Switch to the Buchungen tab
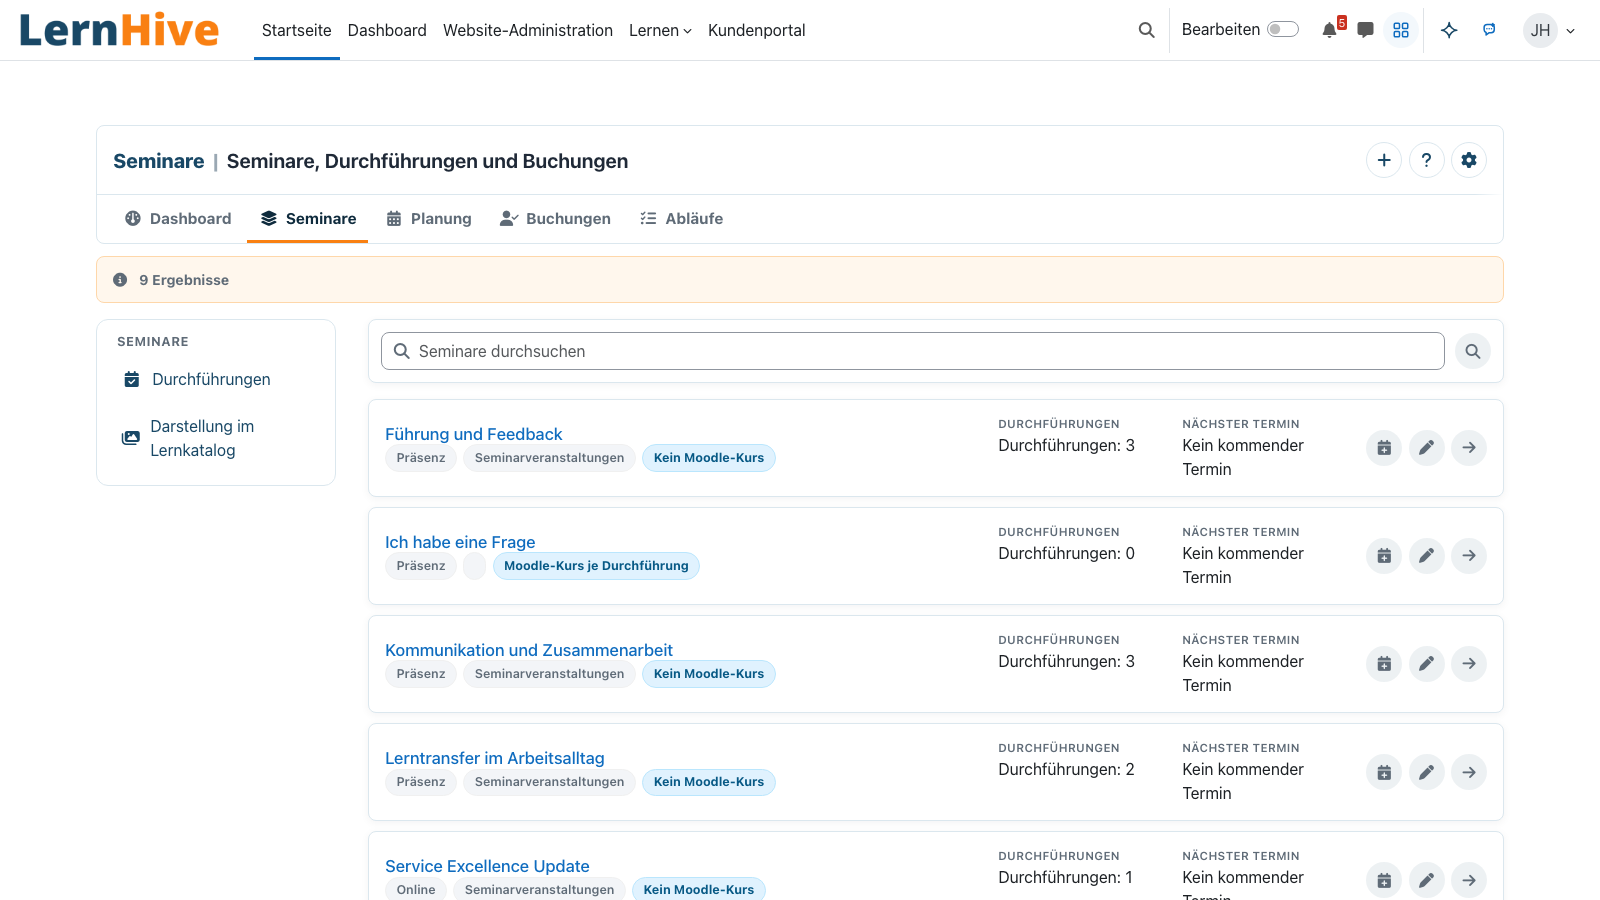This screenshot has height=900, width=1600. [555, 218]
